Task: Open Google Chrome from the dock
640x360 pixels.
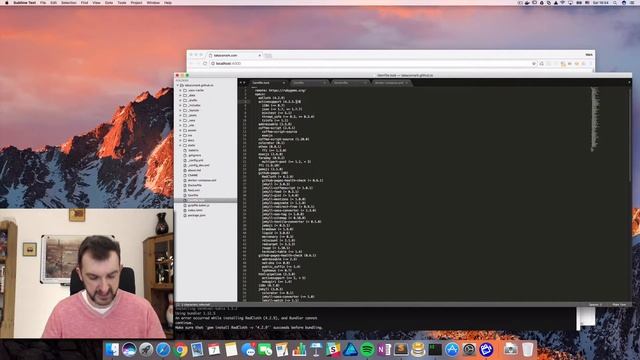Action: pos(180,349)
